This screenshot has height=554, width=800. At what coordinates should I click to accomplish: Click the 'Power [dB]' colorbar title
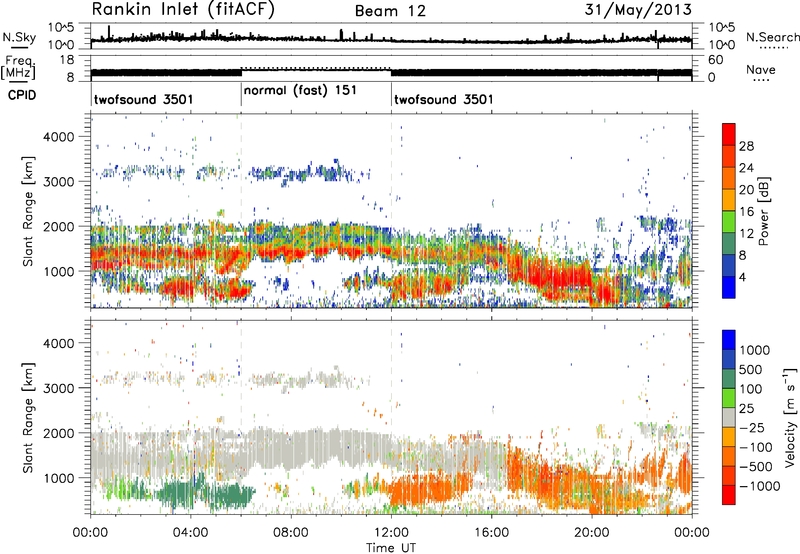[763, 211]
